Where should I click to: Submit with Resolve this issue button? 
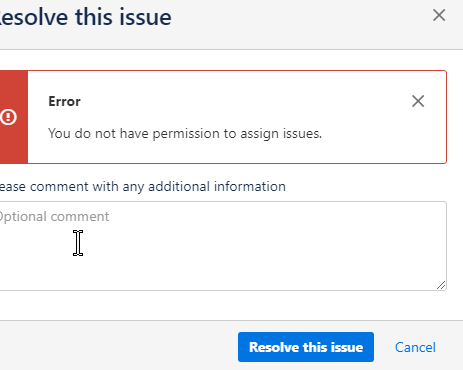[x=306, y=347]
